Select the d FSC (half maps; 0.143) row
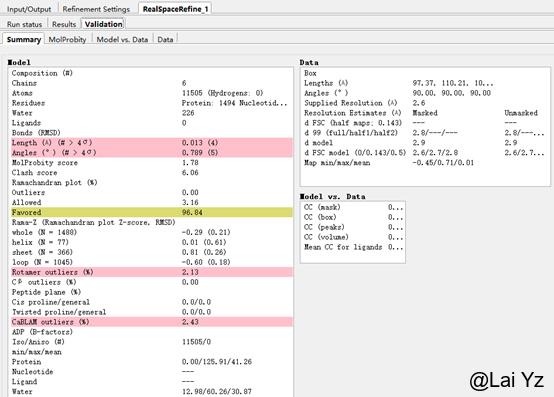This screenshot has width=554, height=397. click(425, 123)
